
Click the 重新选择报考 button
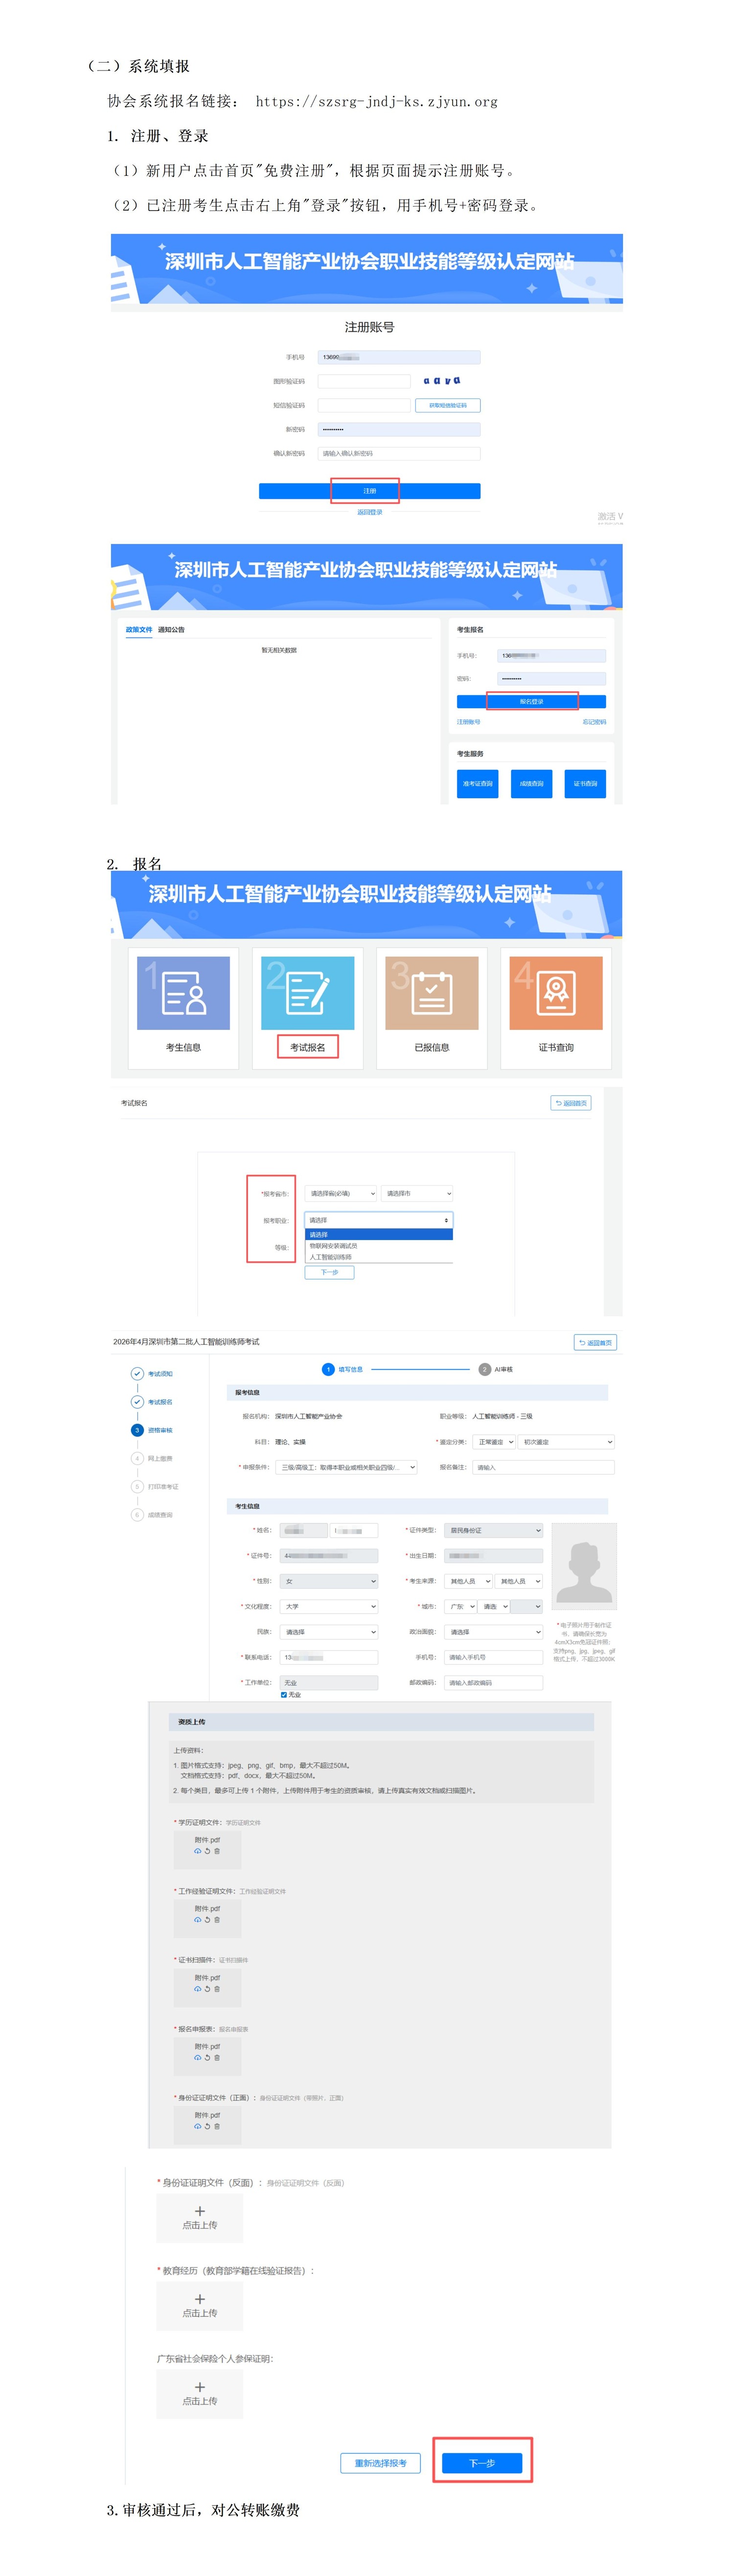click(380, 2462)
